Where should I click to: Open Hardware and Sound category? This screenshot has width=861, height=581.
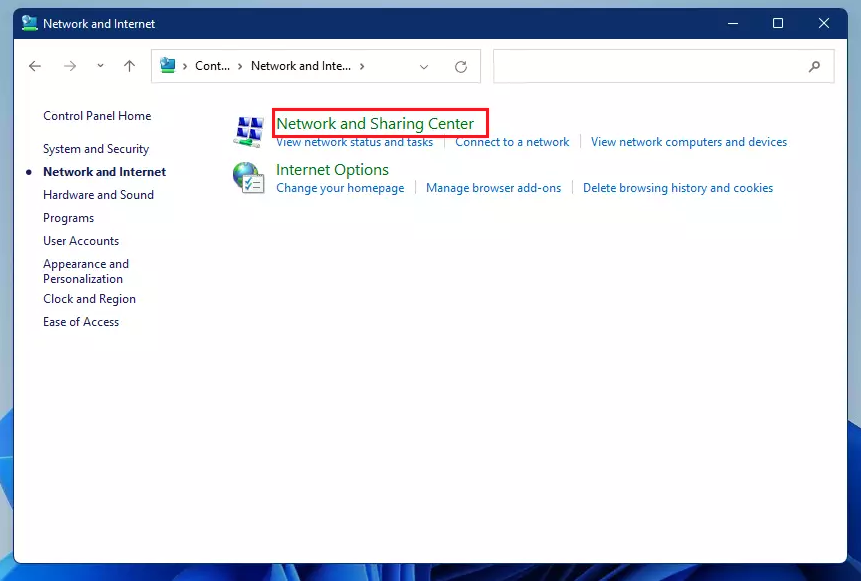(x=98, y=195)
